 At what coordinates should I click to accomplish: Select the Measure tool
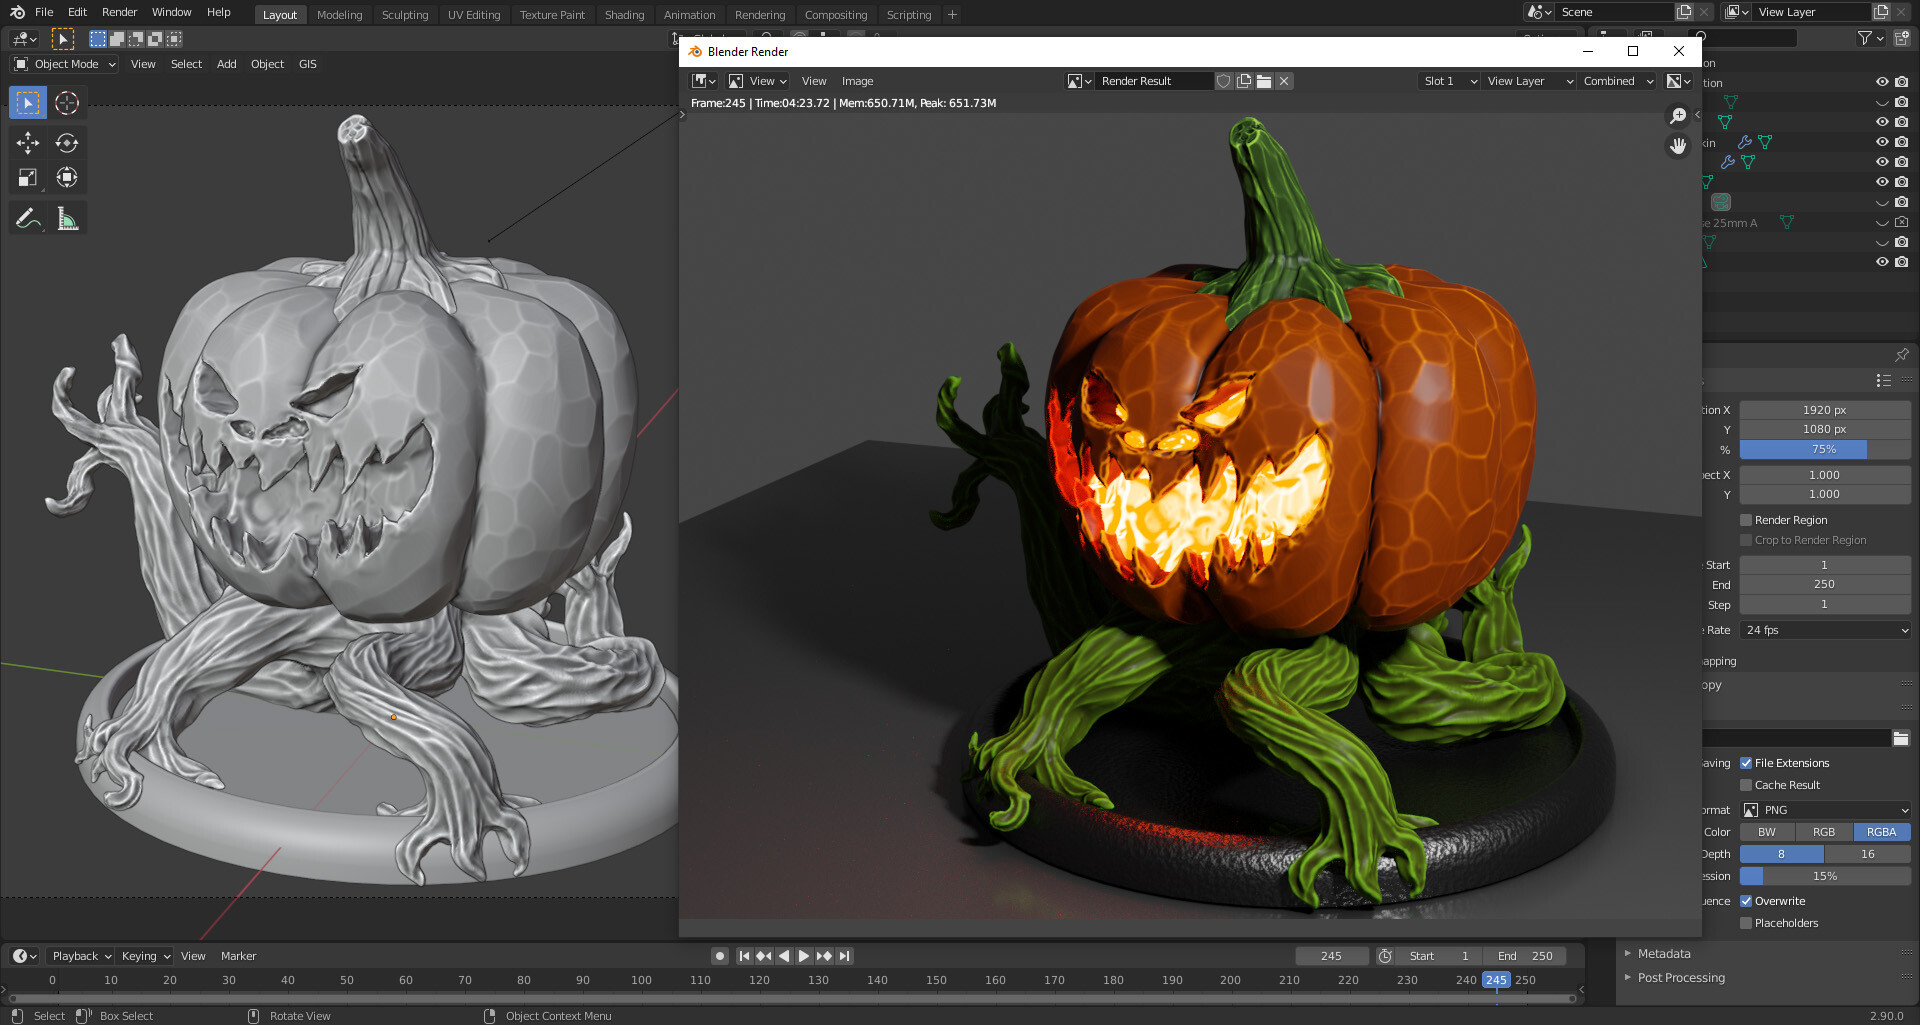(x=66, y=217)
